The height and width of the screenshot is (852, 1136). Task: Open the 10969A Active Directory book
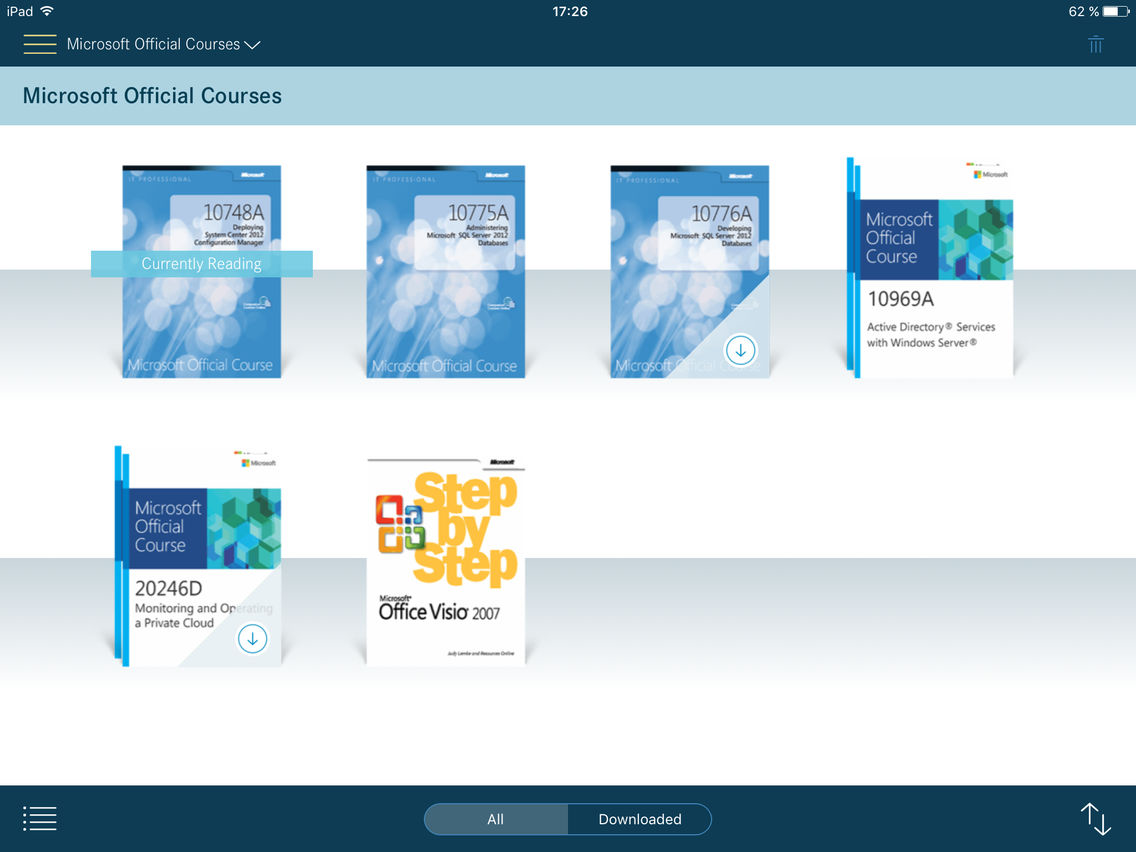(x=930, y=268)
